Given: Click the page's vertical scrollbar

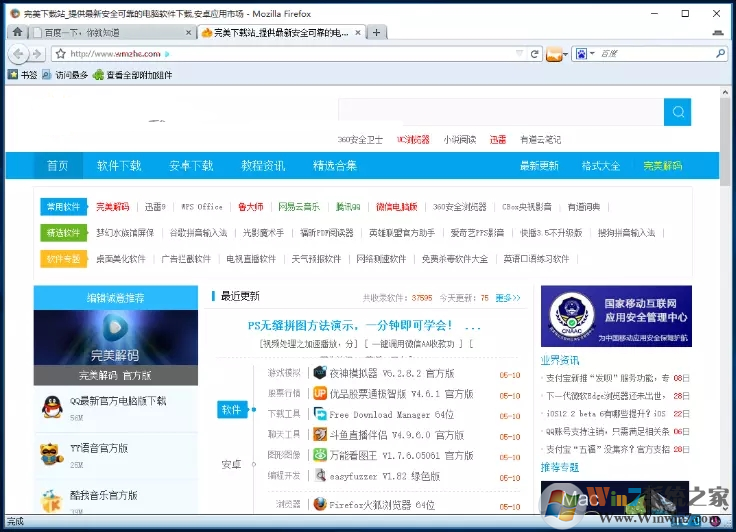Looking at the screenshot, I should tap(726, 140).
